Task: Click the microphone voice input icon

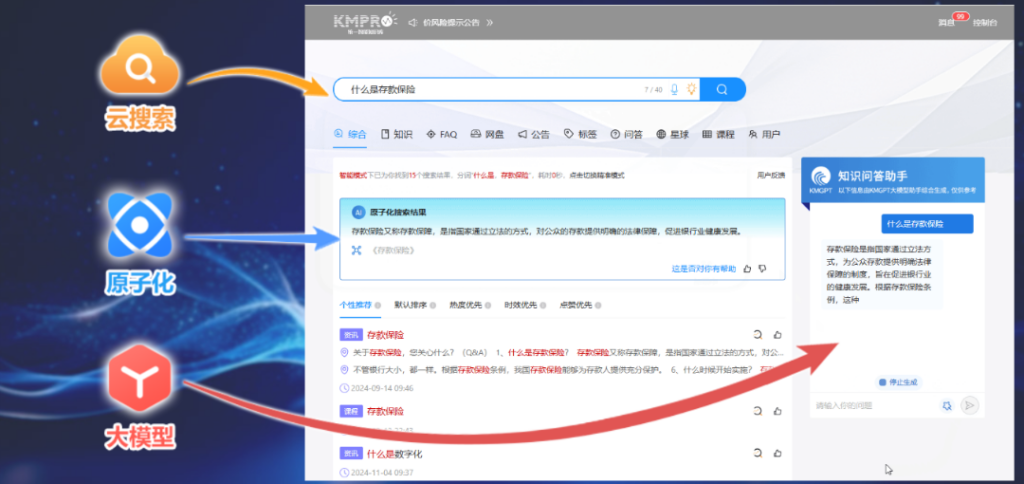Action: [x=675, y=89]
